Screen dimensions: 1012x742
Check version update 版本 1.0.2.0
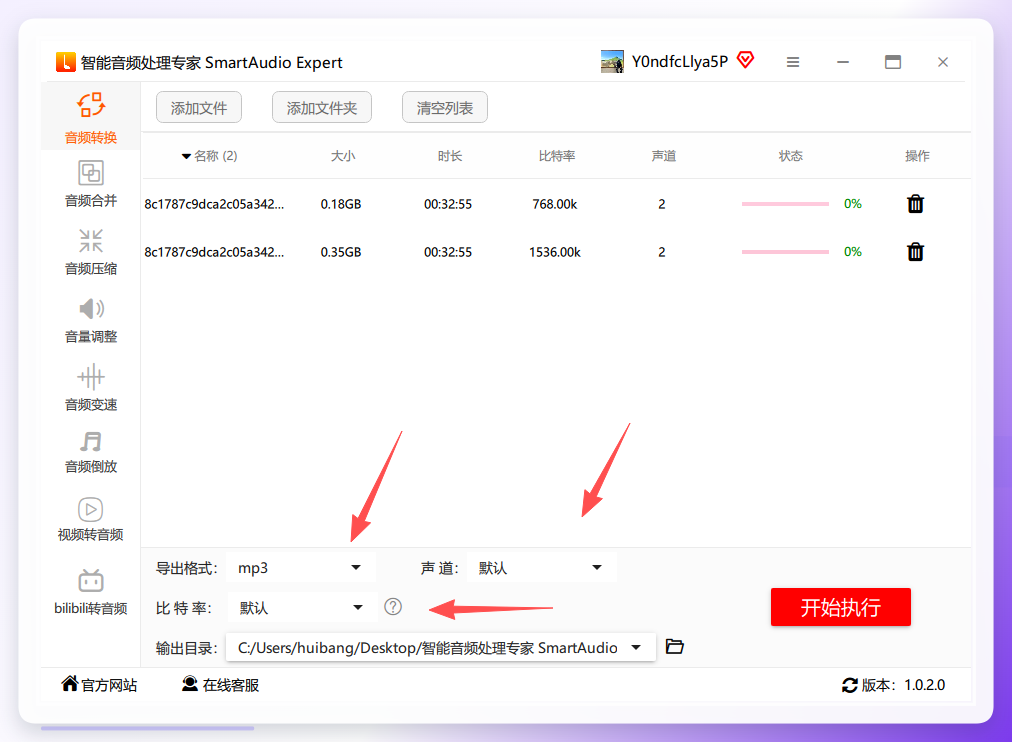pos(894,685)
